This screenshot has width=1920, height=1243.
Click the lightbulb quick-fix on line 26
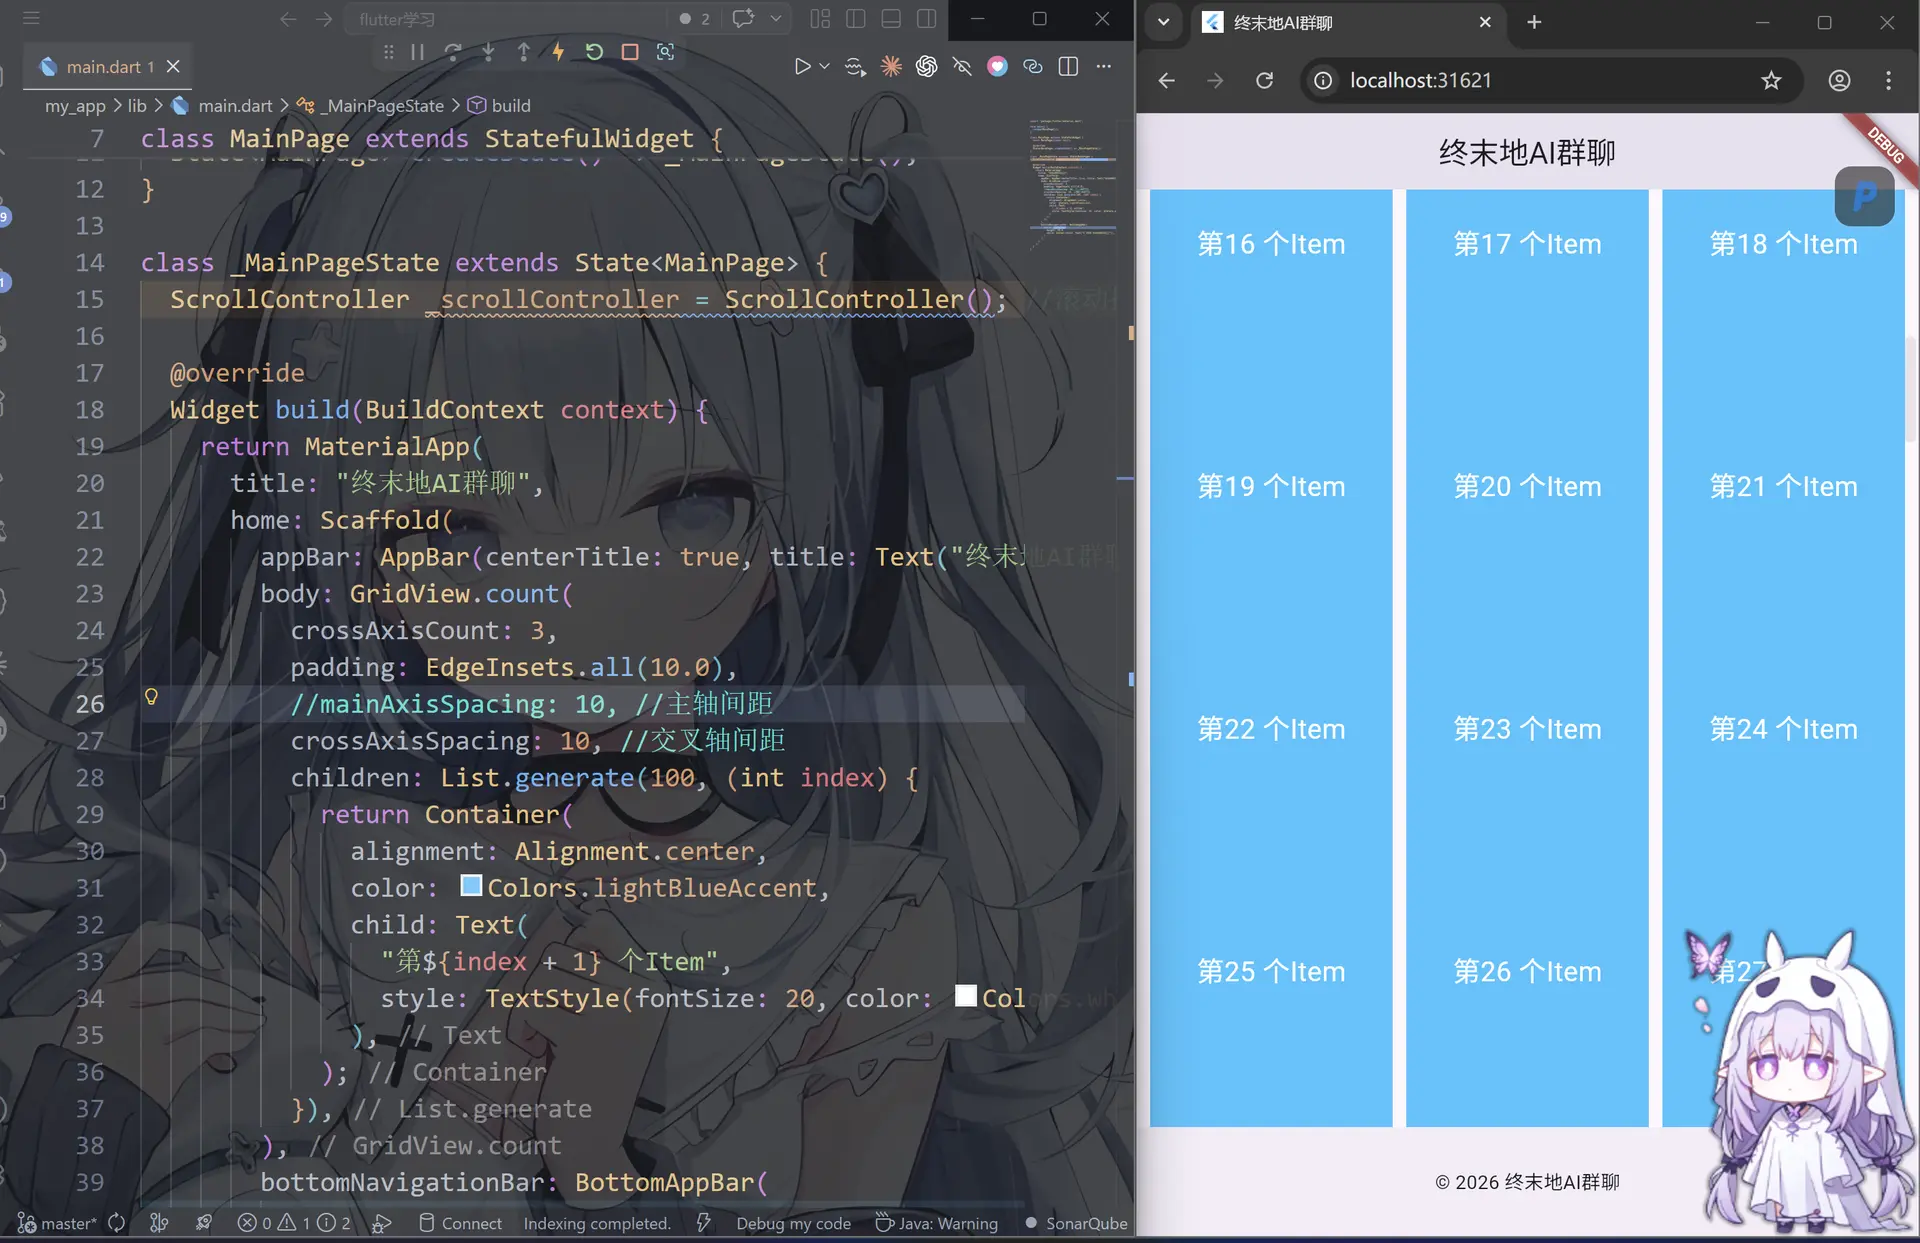151,697
